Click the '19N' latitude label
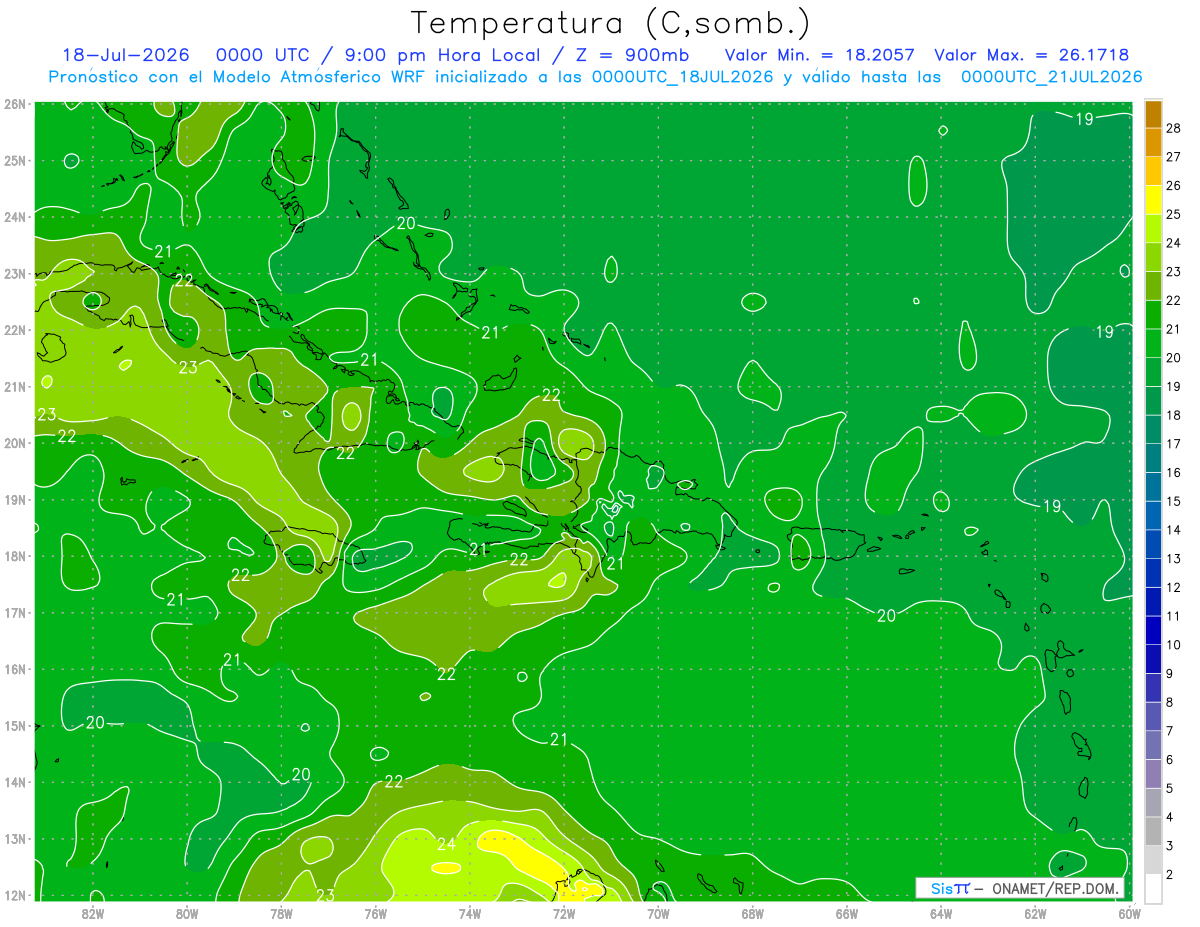The image size is (1200, 927). 15,499
